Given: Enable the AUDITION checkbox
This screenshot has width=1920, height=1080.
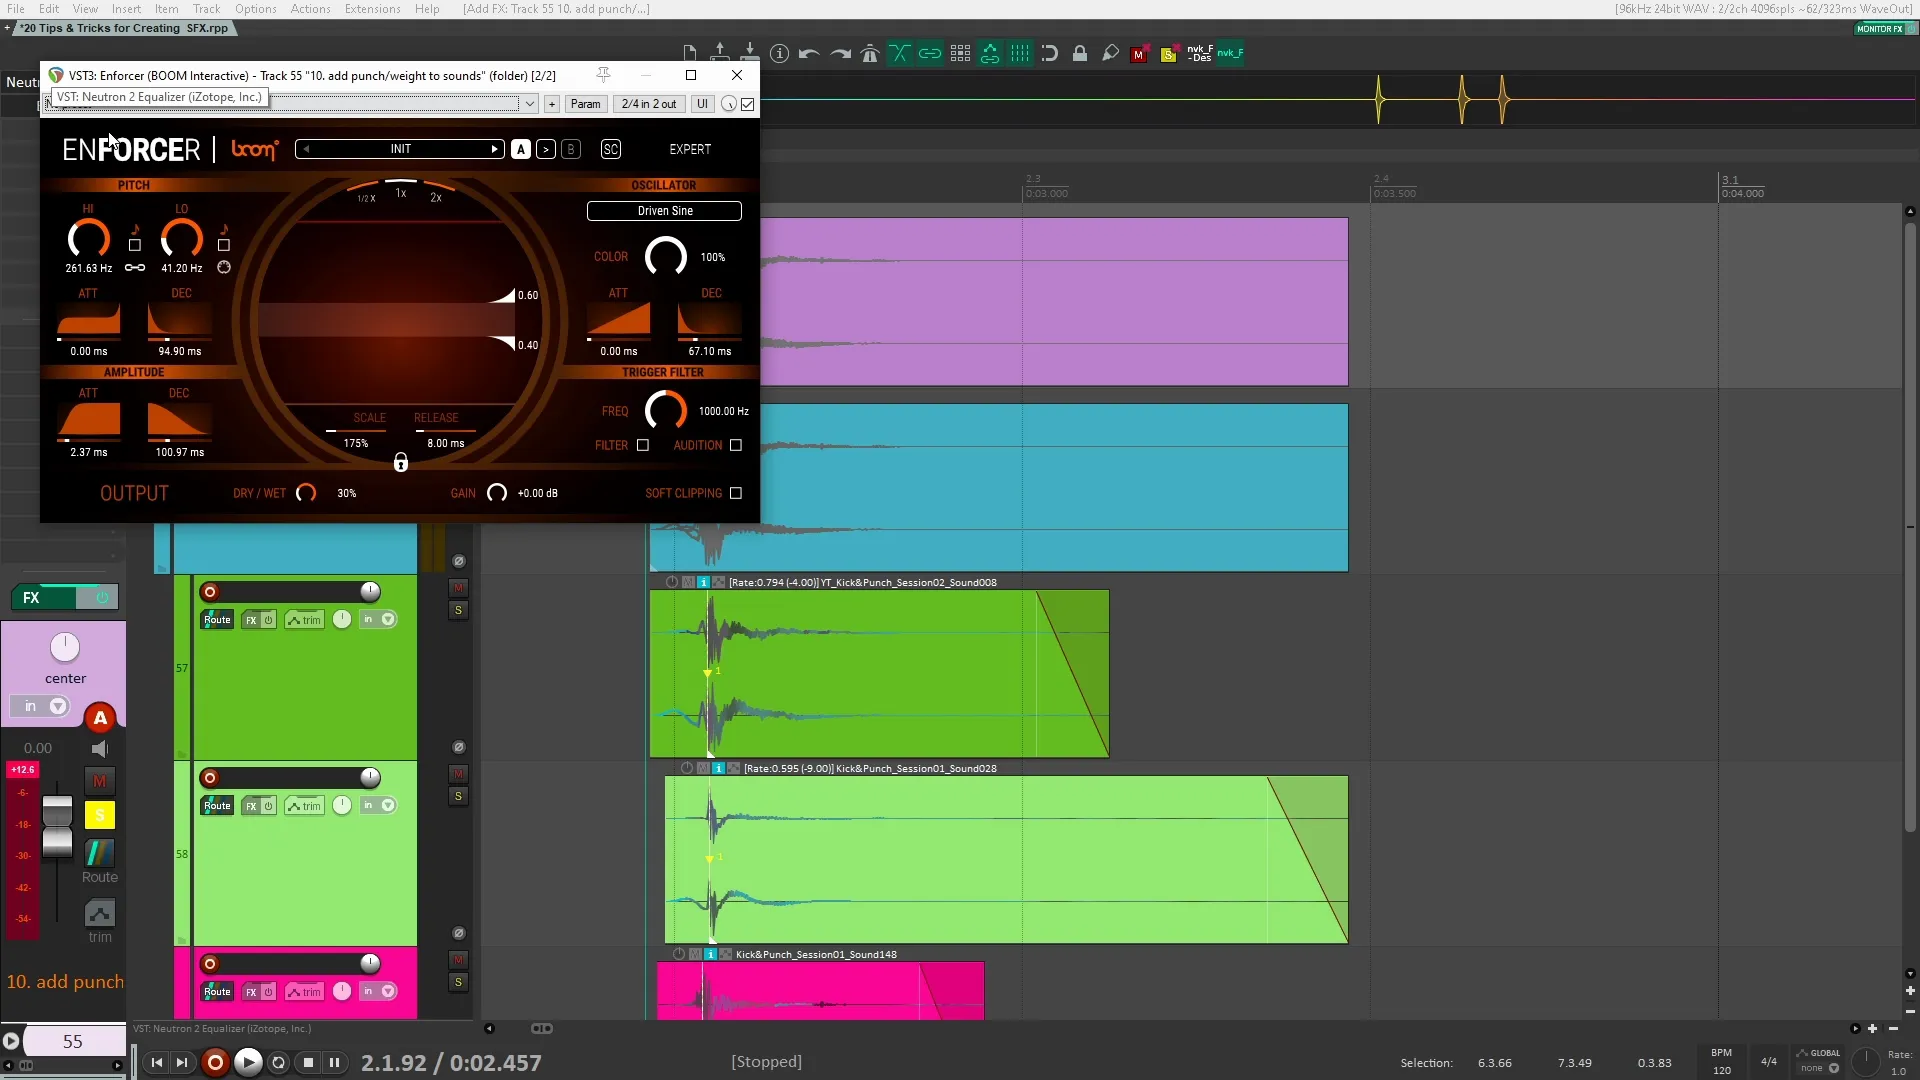Looking at the screenshot, I should point(736,446).
